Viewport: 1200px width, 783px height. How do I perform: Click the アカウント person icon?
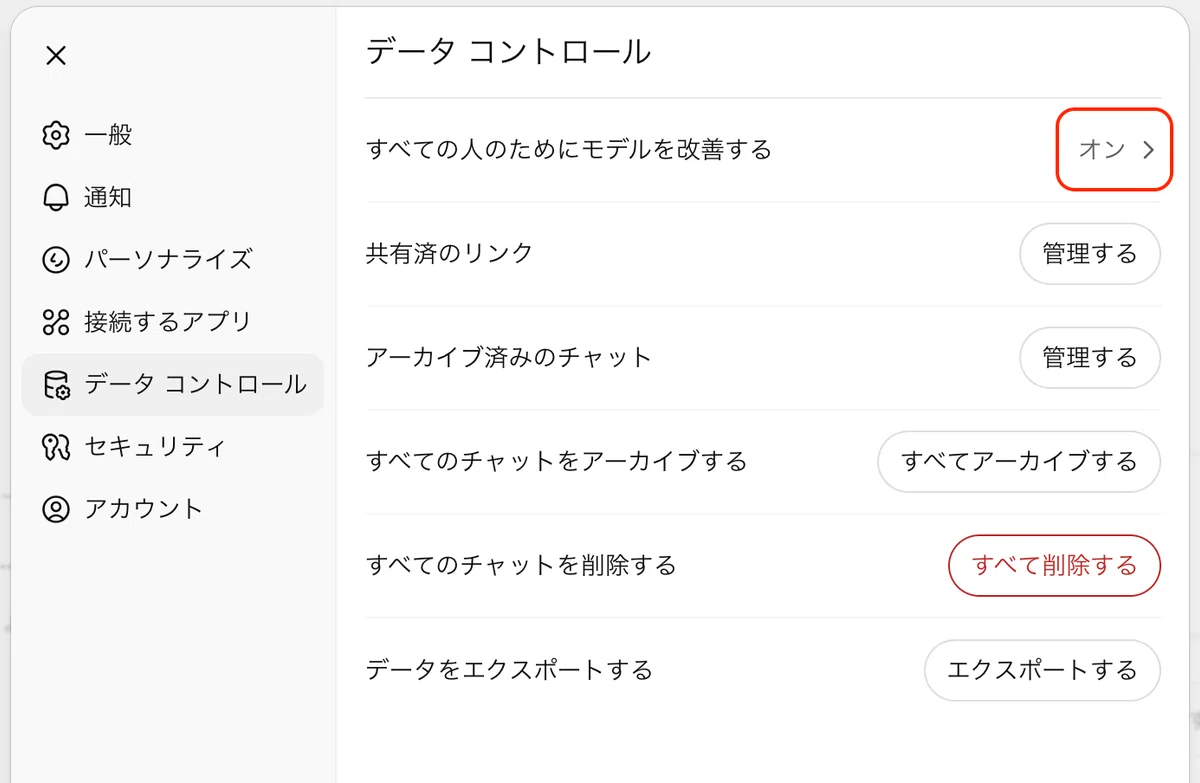point(56,509)
